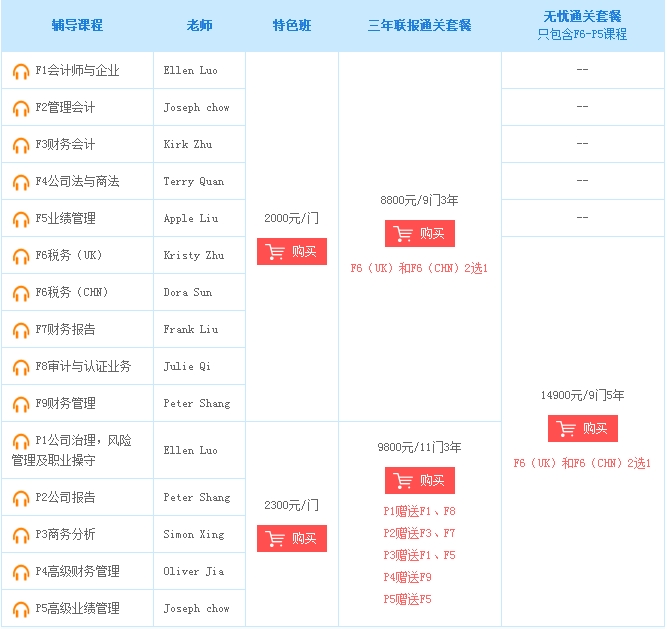Buy the 14900元/9门5年 无忧通关 package

pyautogui.click(x=583, y=429)
